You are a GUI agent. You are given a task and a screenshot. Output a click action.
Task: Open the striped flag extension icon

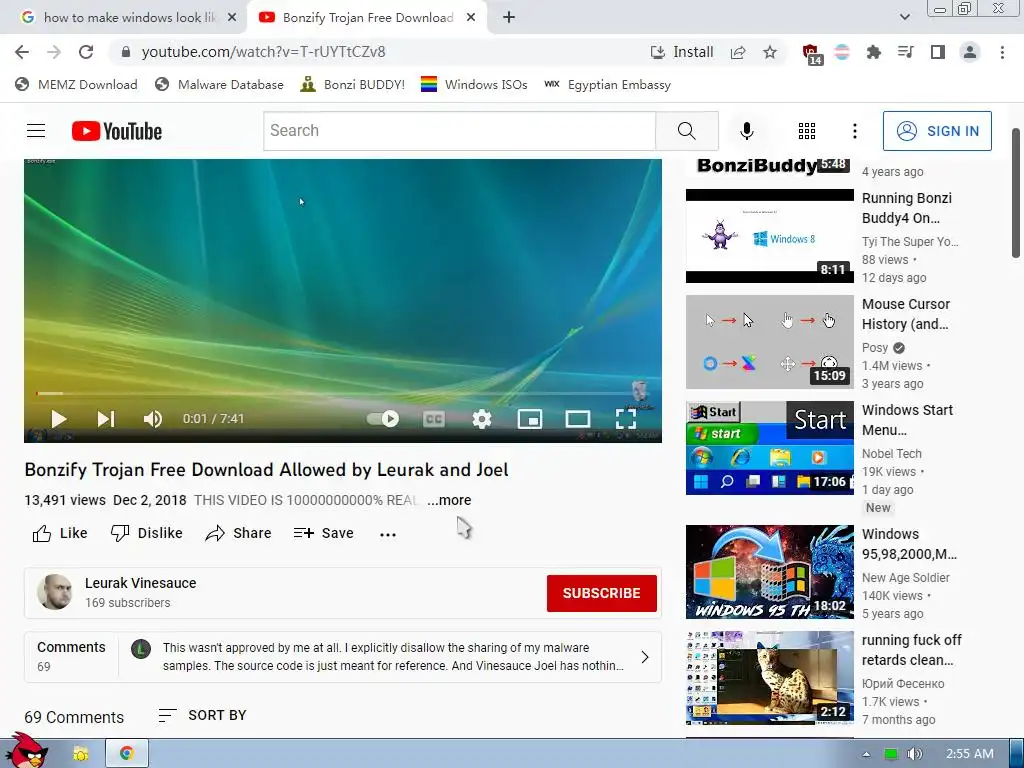point(842,52)
